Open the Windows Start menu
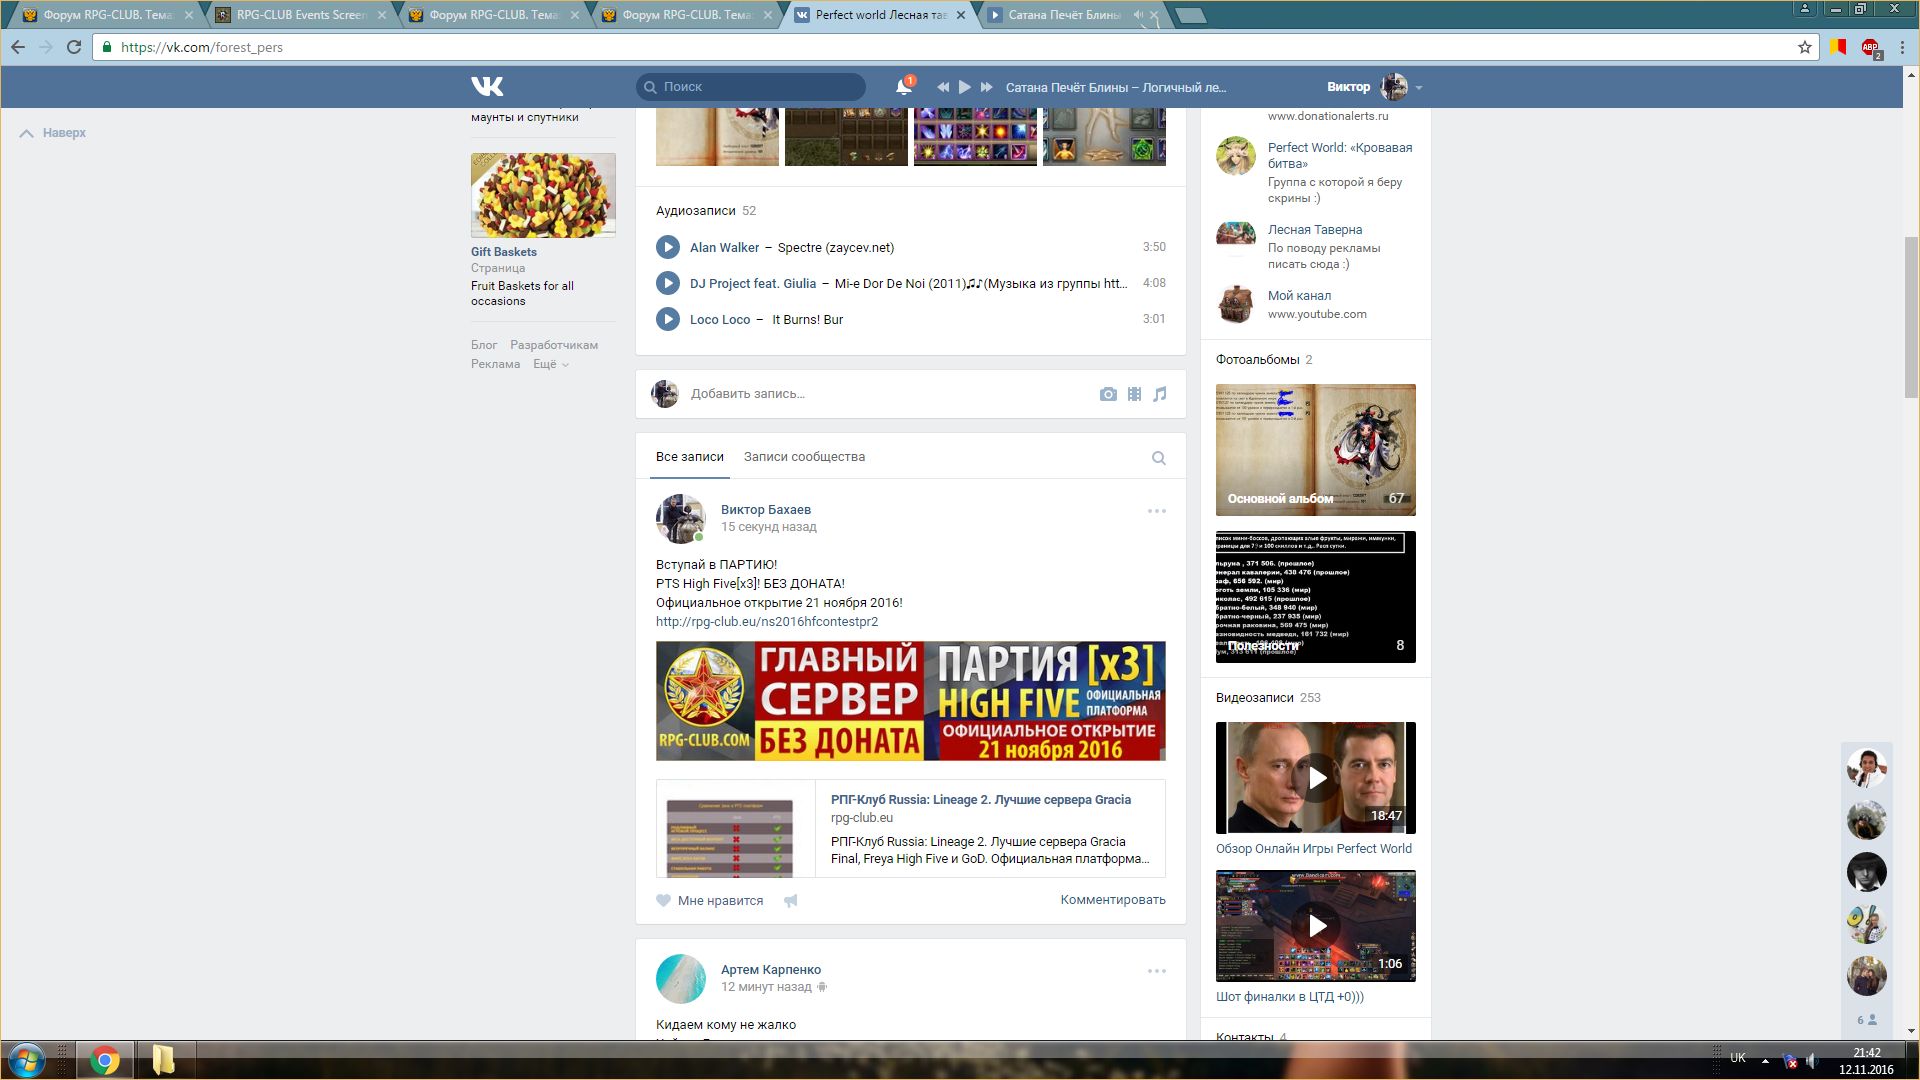The width and height of the screenshot is (1920, 1080). coord(27,1060)
